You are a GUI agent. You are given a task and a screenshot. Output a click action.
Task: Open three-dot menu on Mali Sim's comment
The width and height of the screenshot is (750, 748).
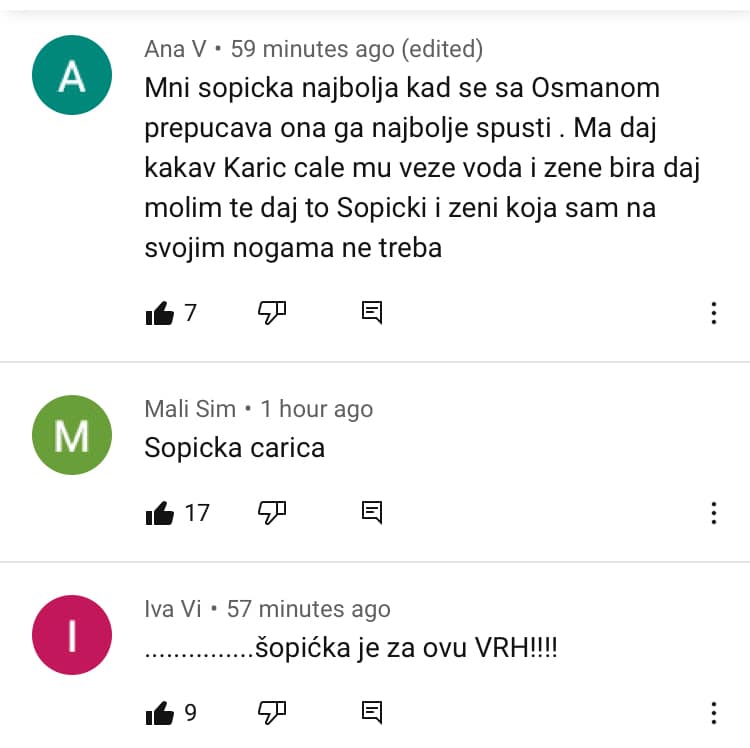(x=714, y=513)
